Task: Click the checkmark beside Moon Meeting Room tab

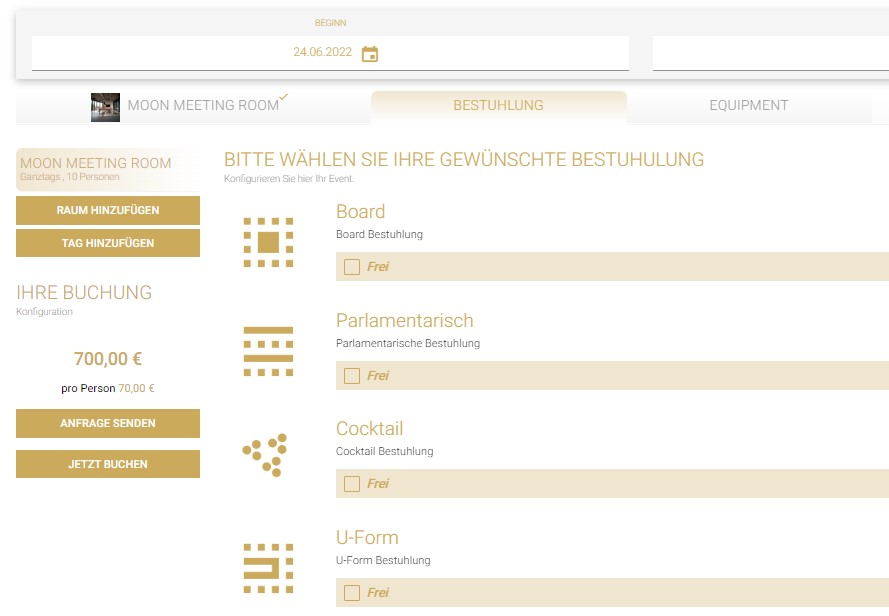Action: tap(283, 97)
